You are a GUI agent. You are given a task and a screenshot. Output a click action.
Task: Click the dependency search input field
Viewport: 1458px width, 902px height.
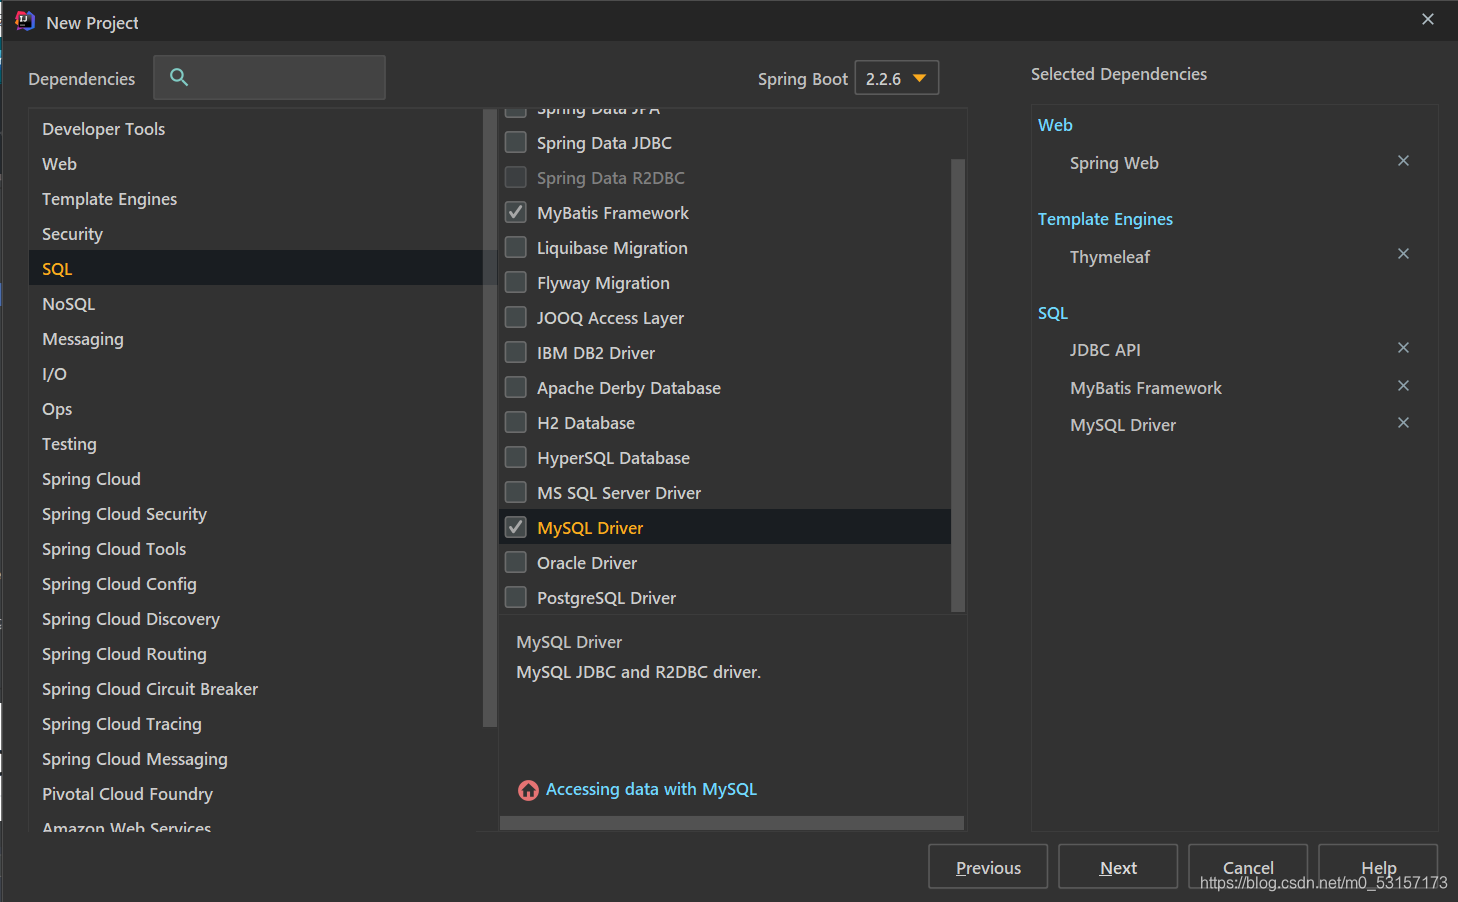[x=269, y=77]
